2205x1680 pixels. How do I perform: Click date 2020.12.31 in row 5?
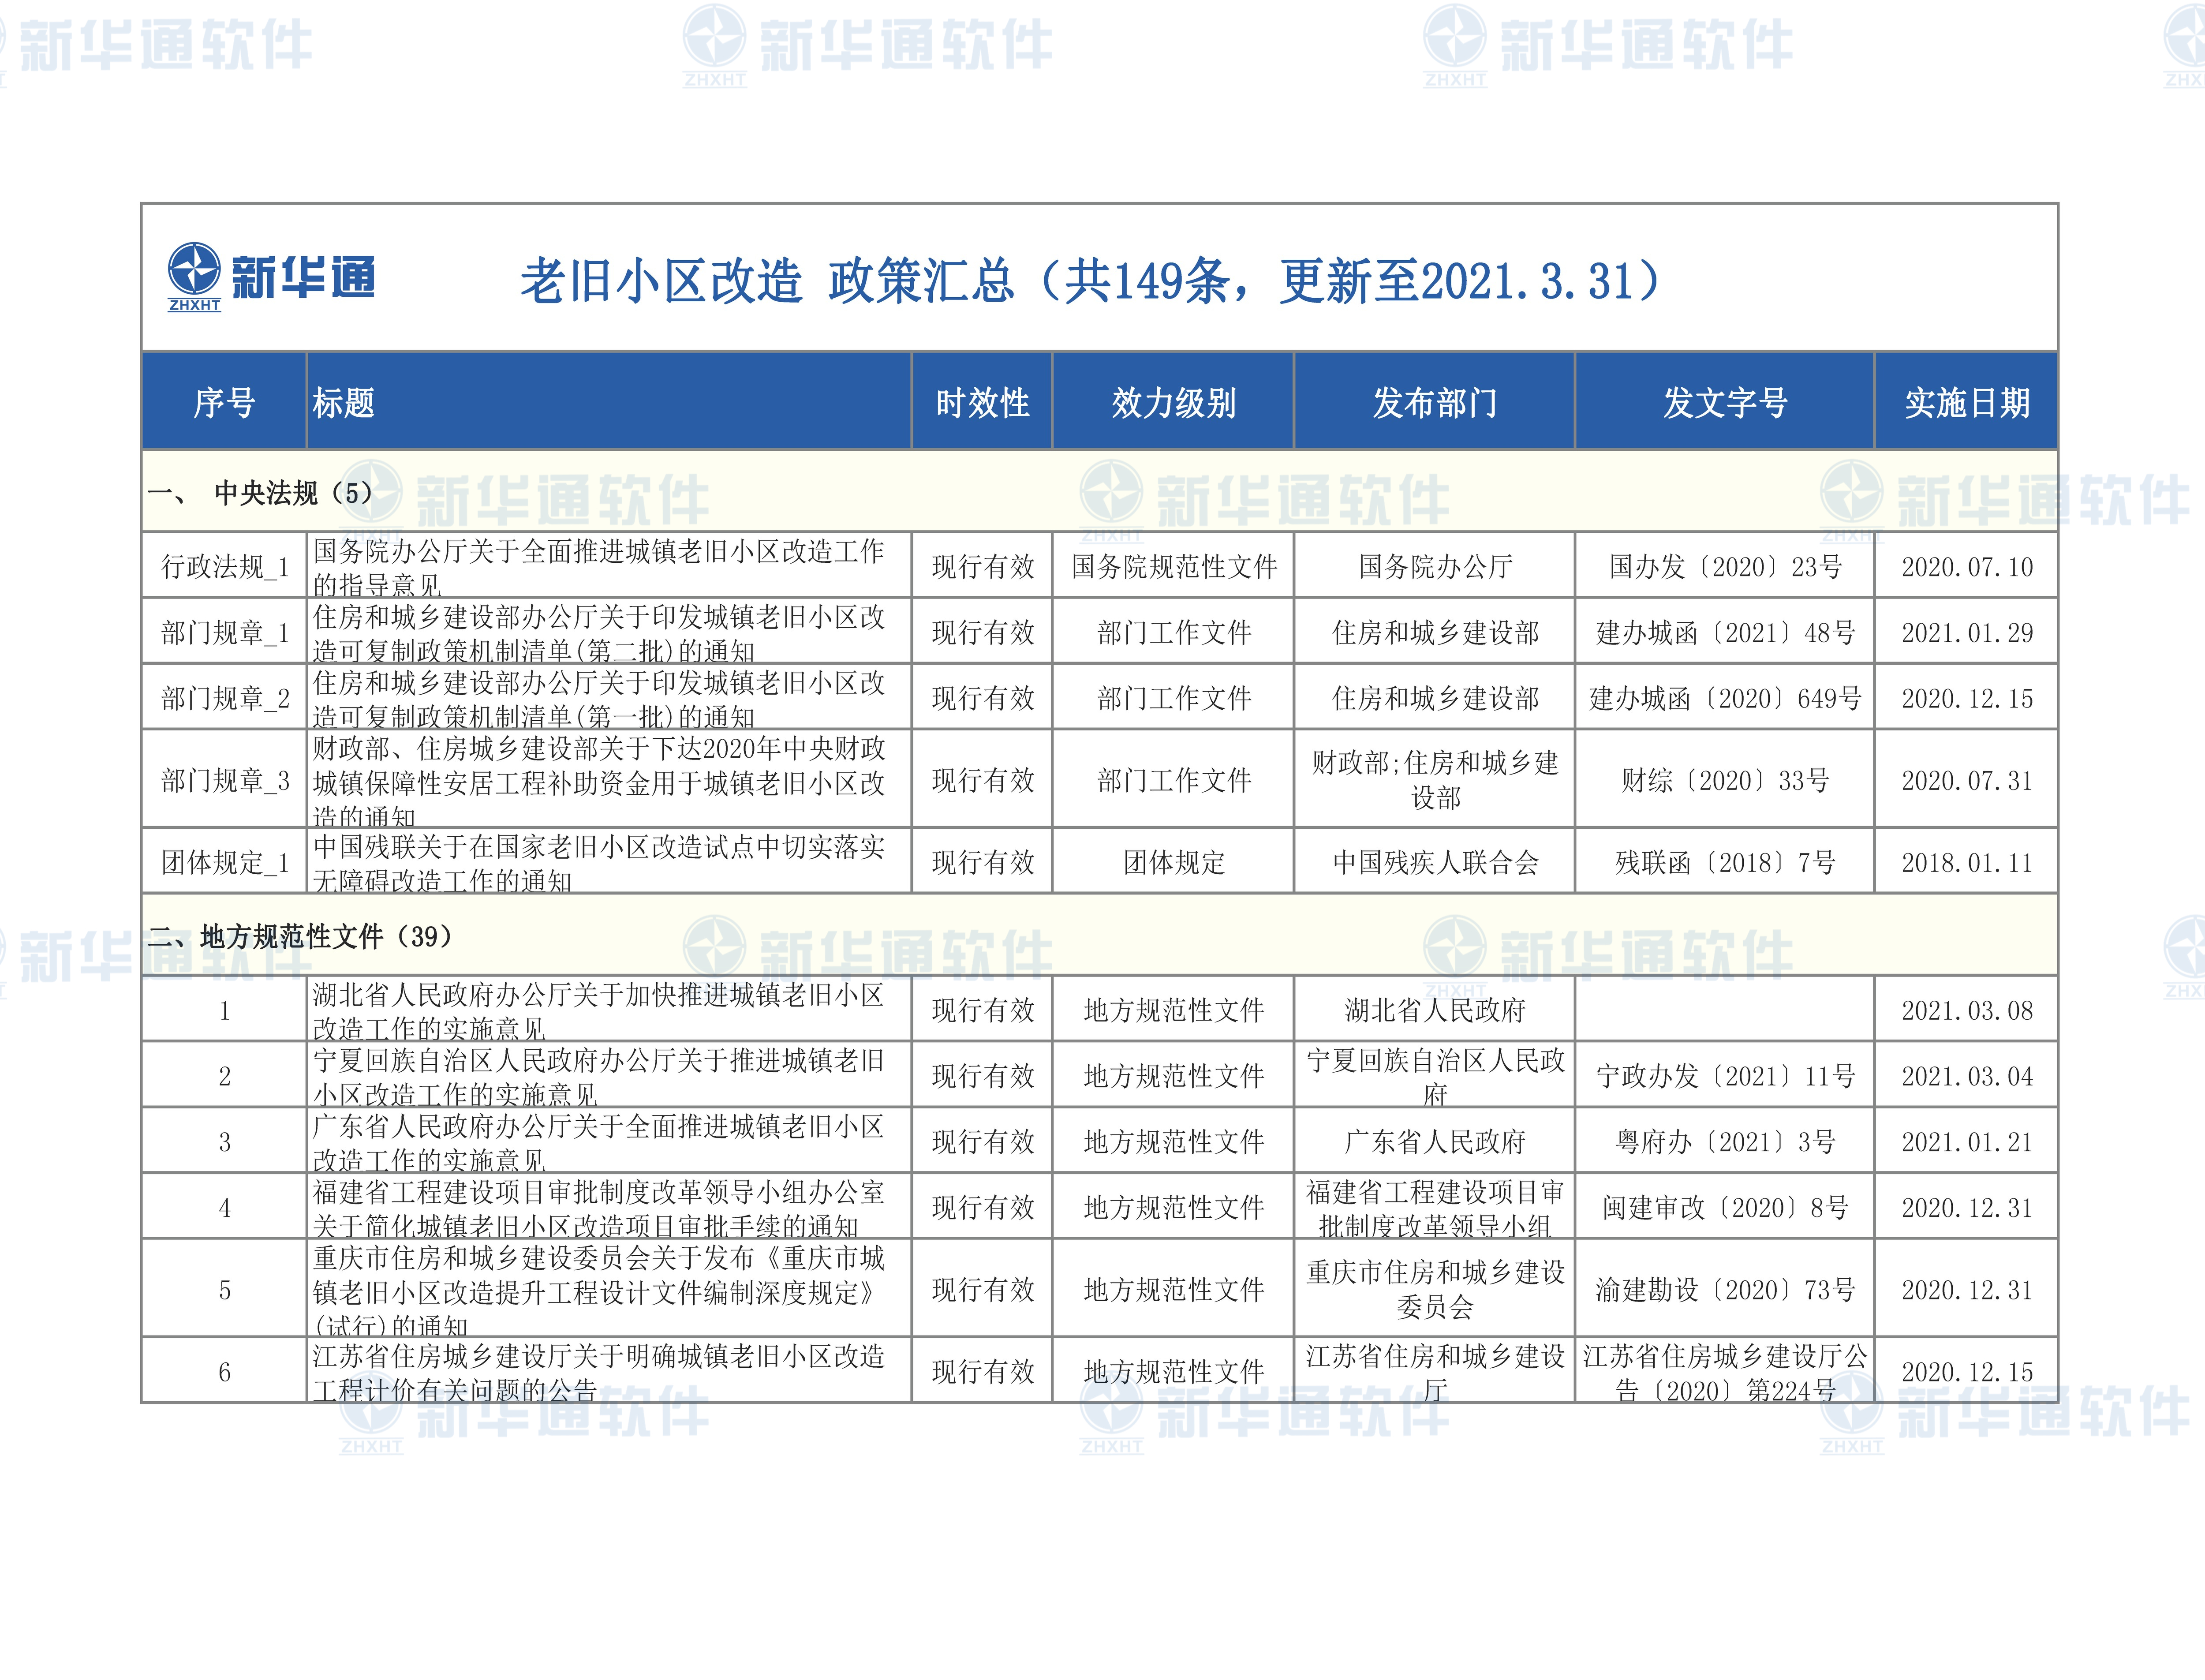point(1967,1290)
